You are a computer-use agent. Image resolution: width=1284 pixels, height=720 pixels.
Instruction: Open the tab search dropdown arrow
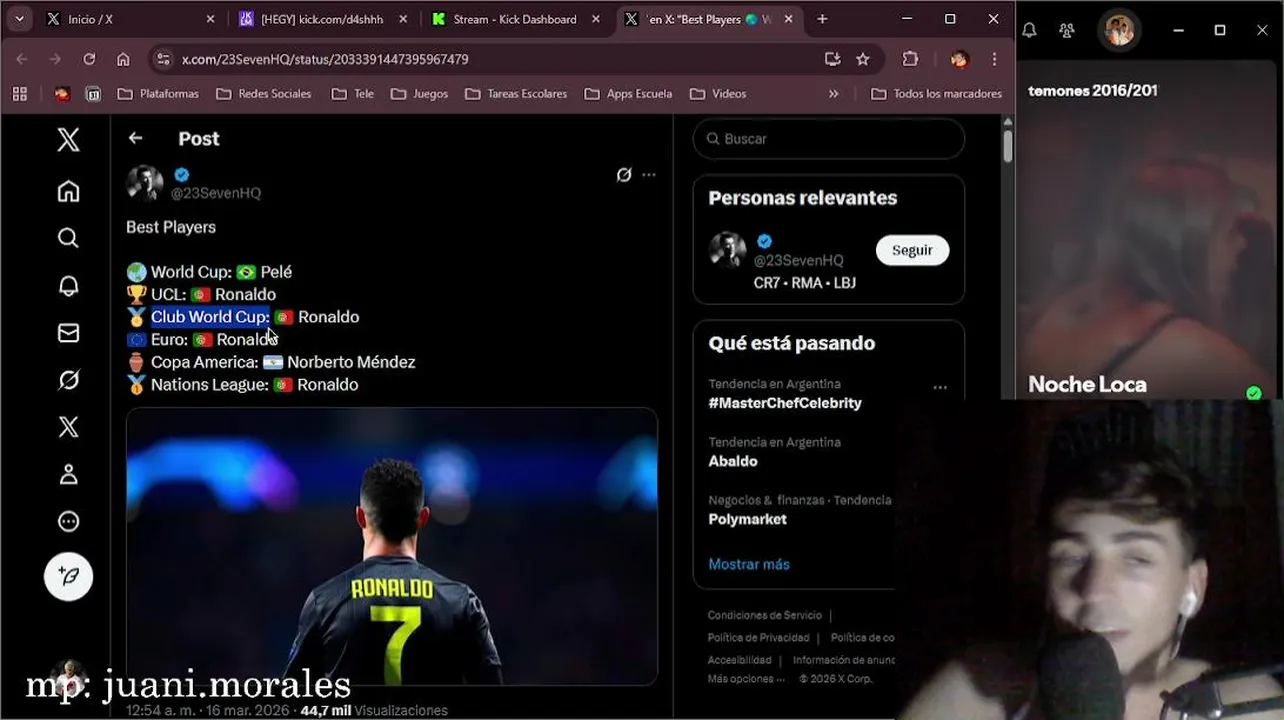click(19, 19)
